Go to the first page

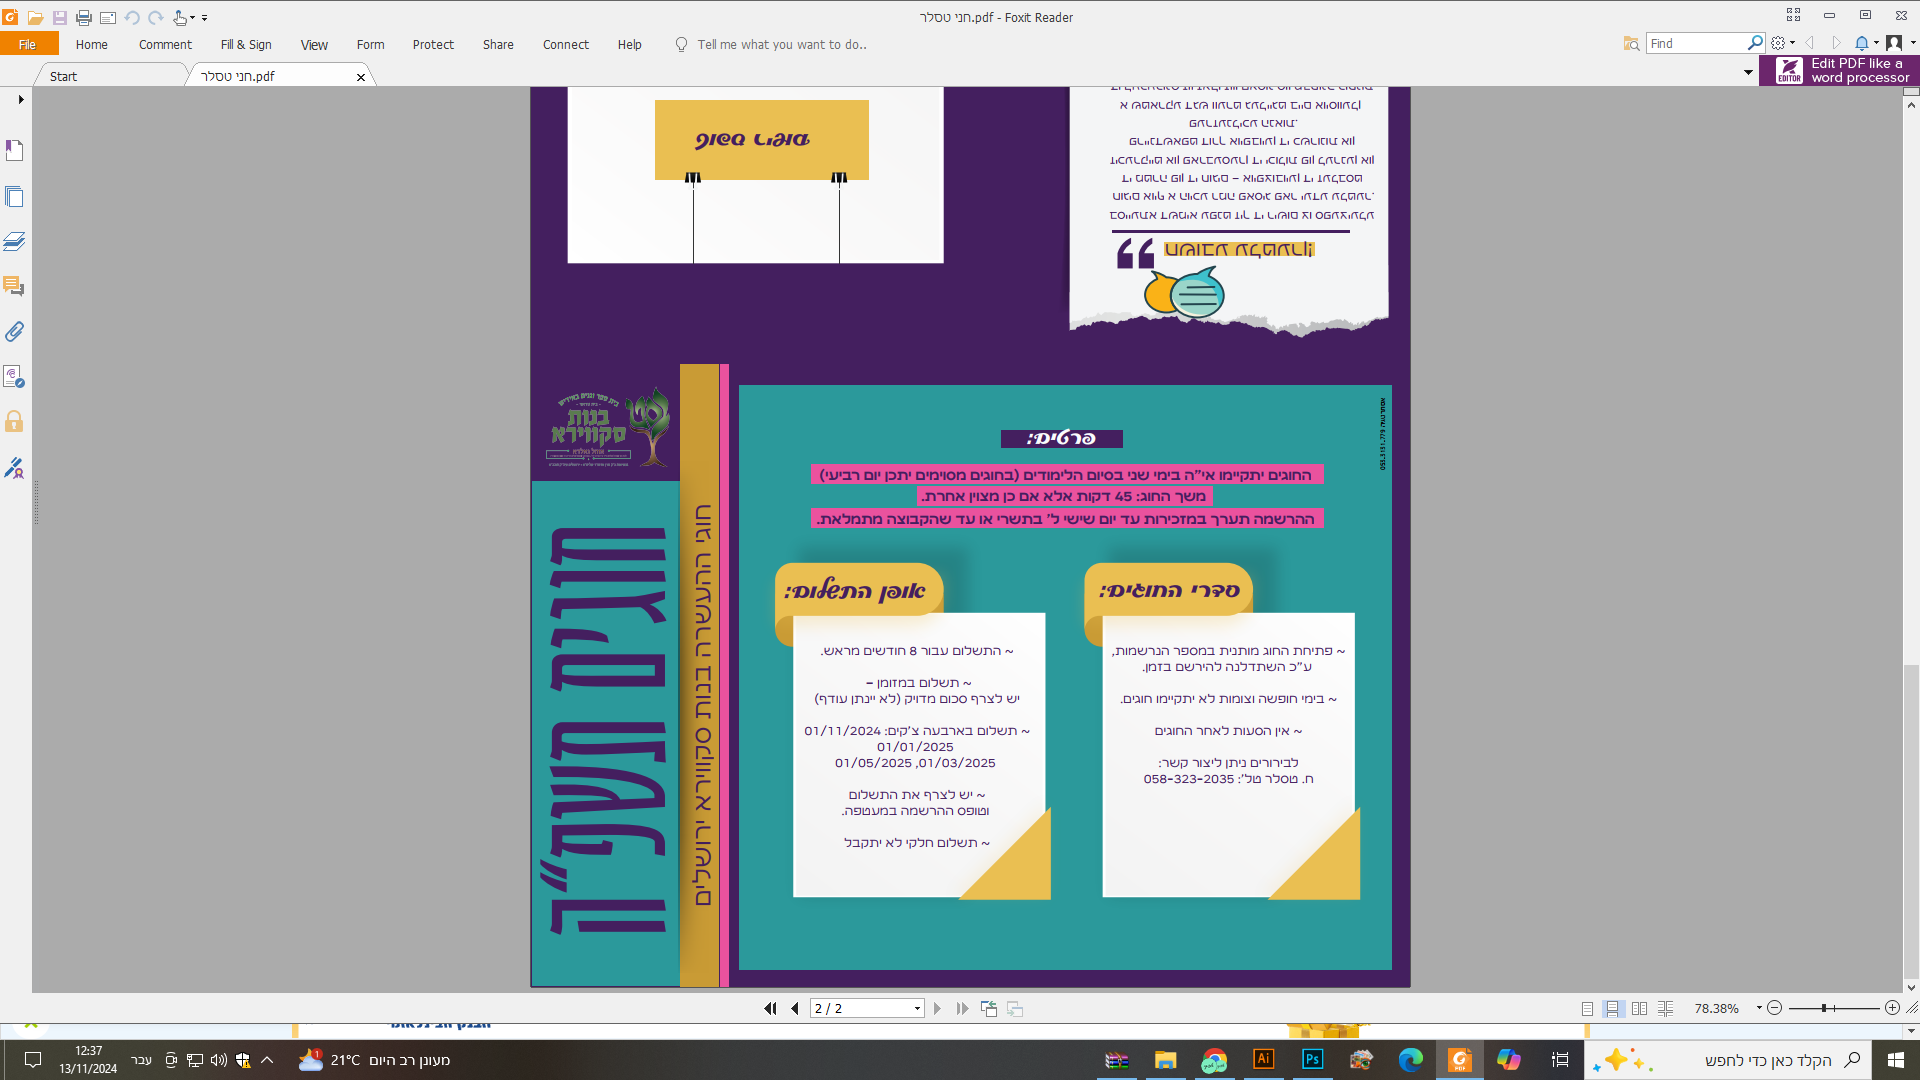770,1008
